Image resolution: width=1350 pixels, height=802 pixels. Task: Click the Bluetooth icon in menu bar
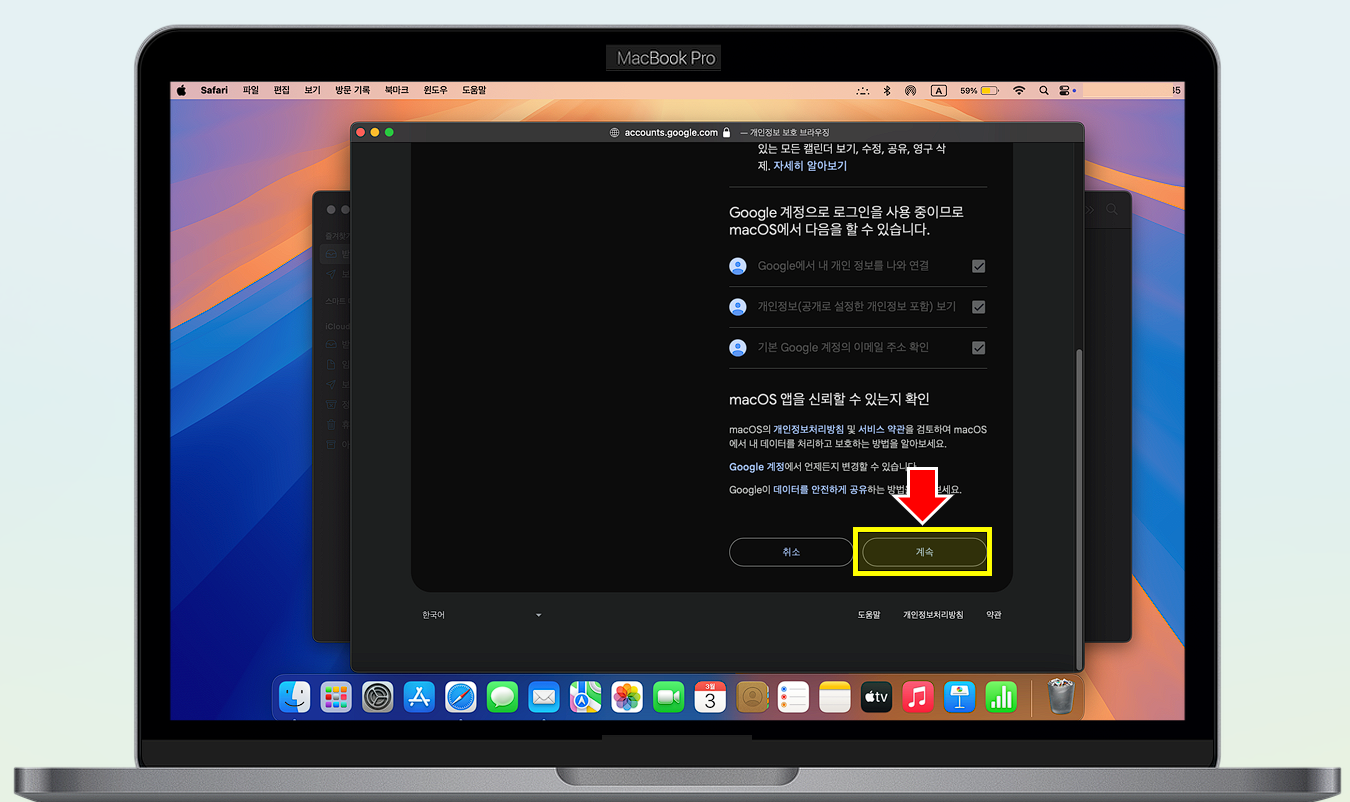(x=886, y=90)
